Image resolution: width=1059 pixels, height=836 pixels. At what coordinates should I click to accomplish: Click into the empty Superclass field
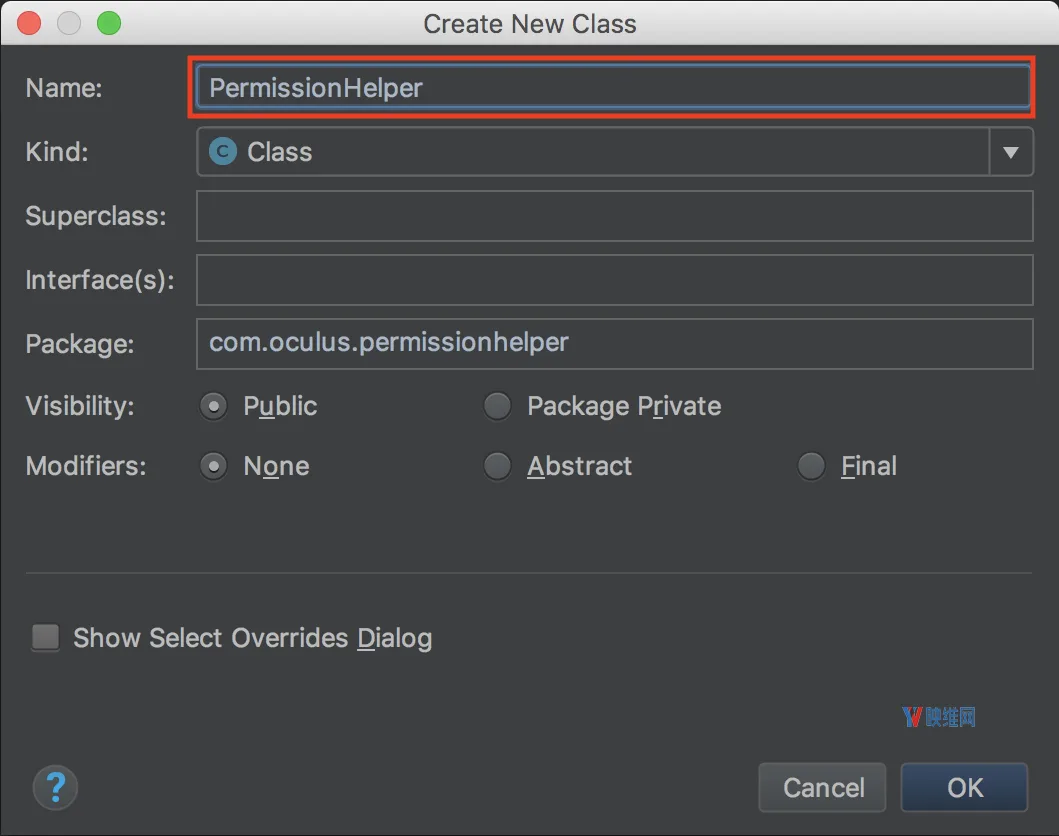pyautogui.click(x=615, y=216)
